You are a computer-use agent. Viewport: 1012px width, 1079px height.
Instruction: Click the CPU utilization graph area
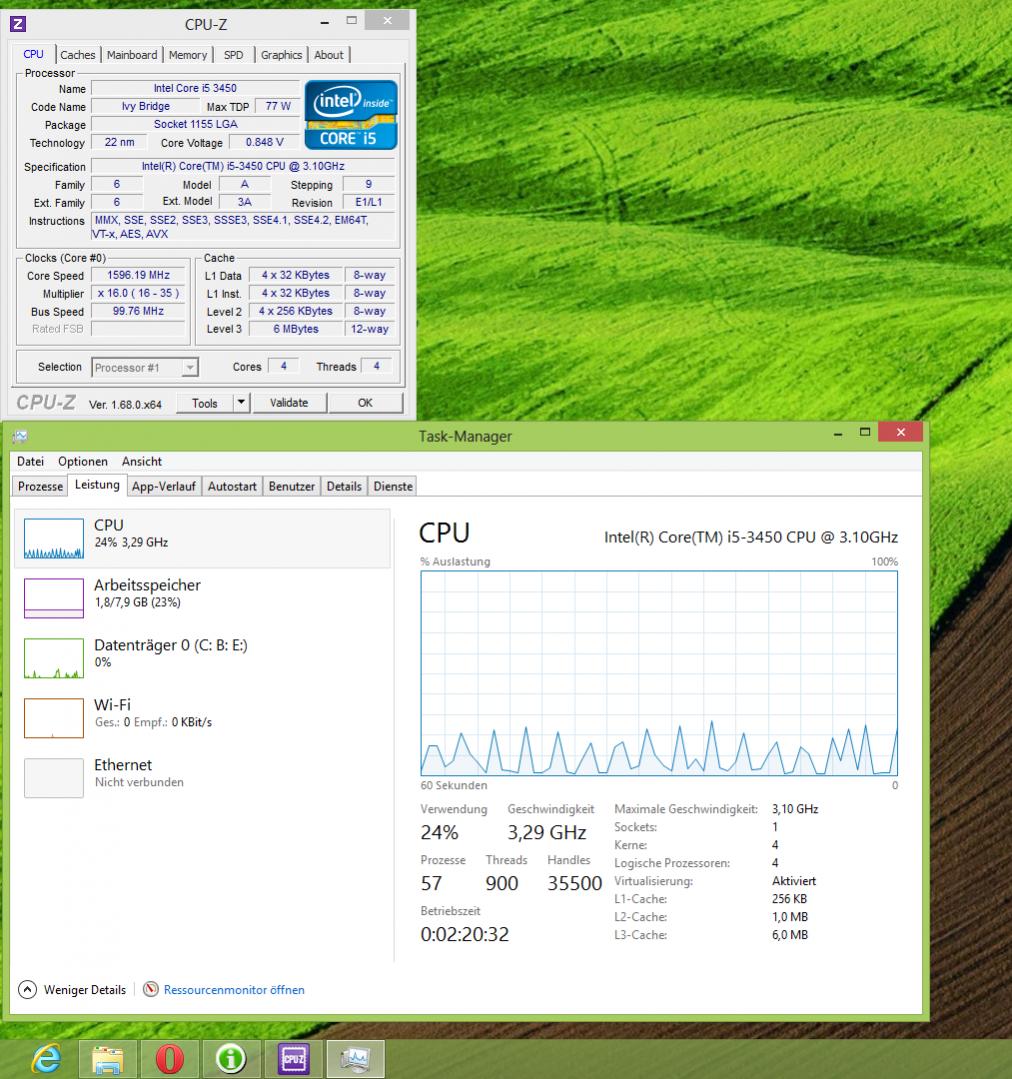[x=659, y=673]
